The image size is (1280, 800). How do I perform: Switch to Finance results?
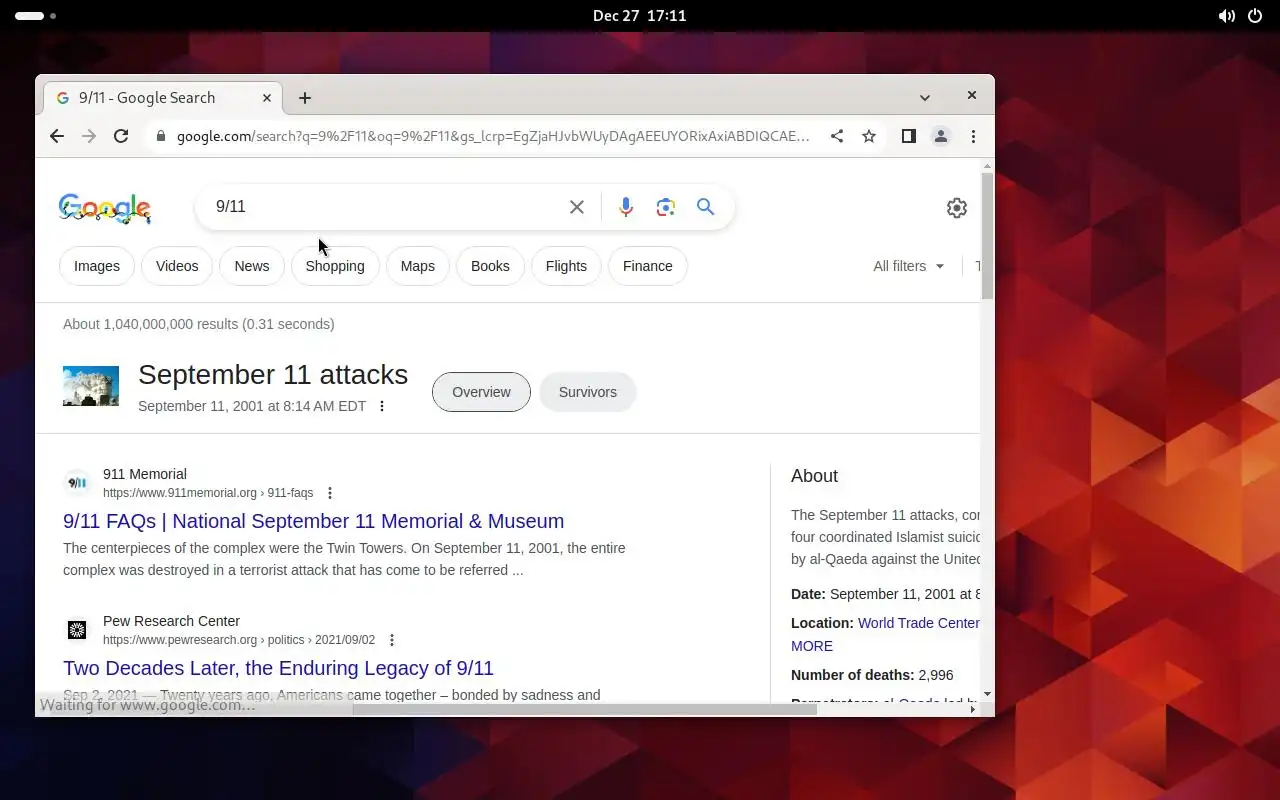point(648,266)
